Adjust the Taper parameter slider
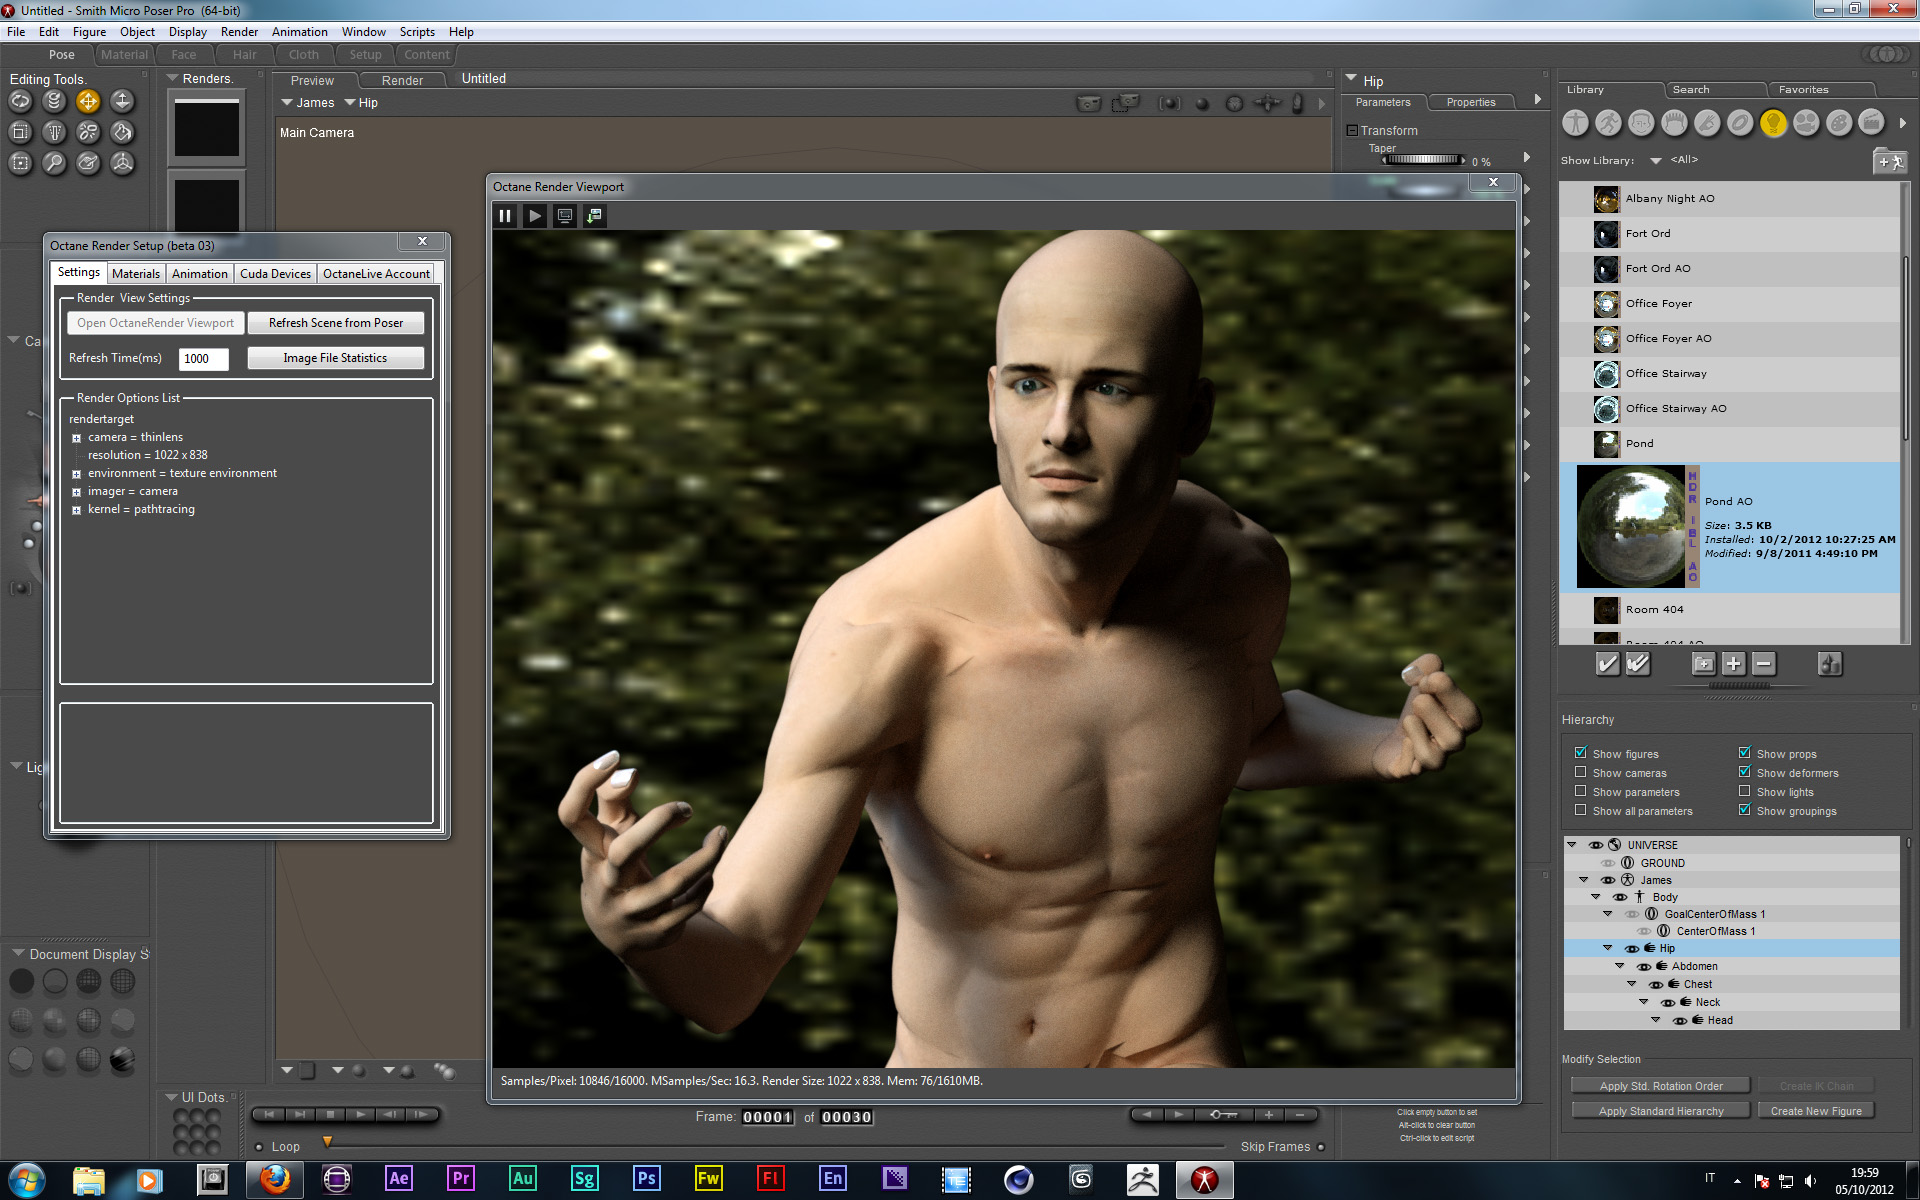1920x1200 pixels. 1422,160
